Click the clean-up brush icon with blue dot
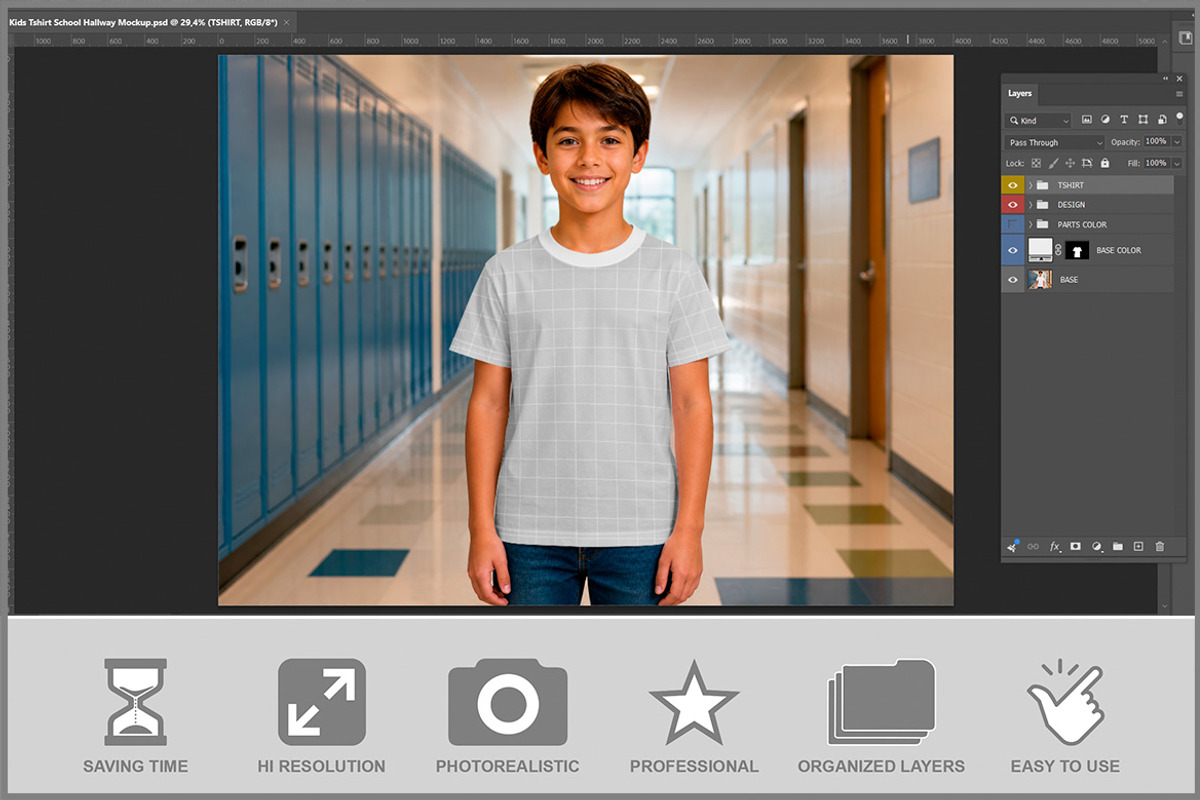 point(1012,546)
